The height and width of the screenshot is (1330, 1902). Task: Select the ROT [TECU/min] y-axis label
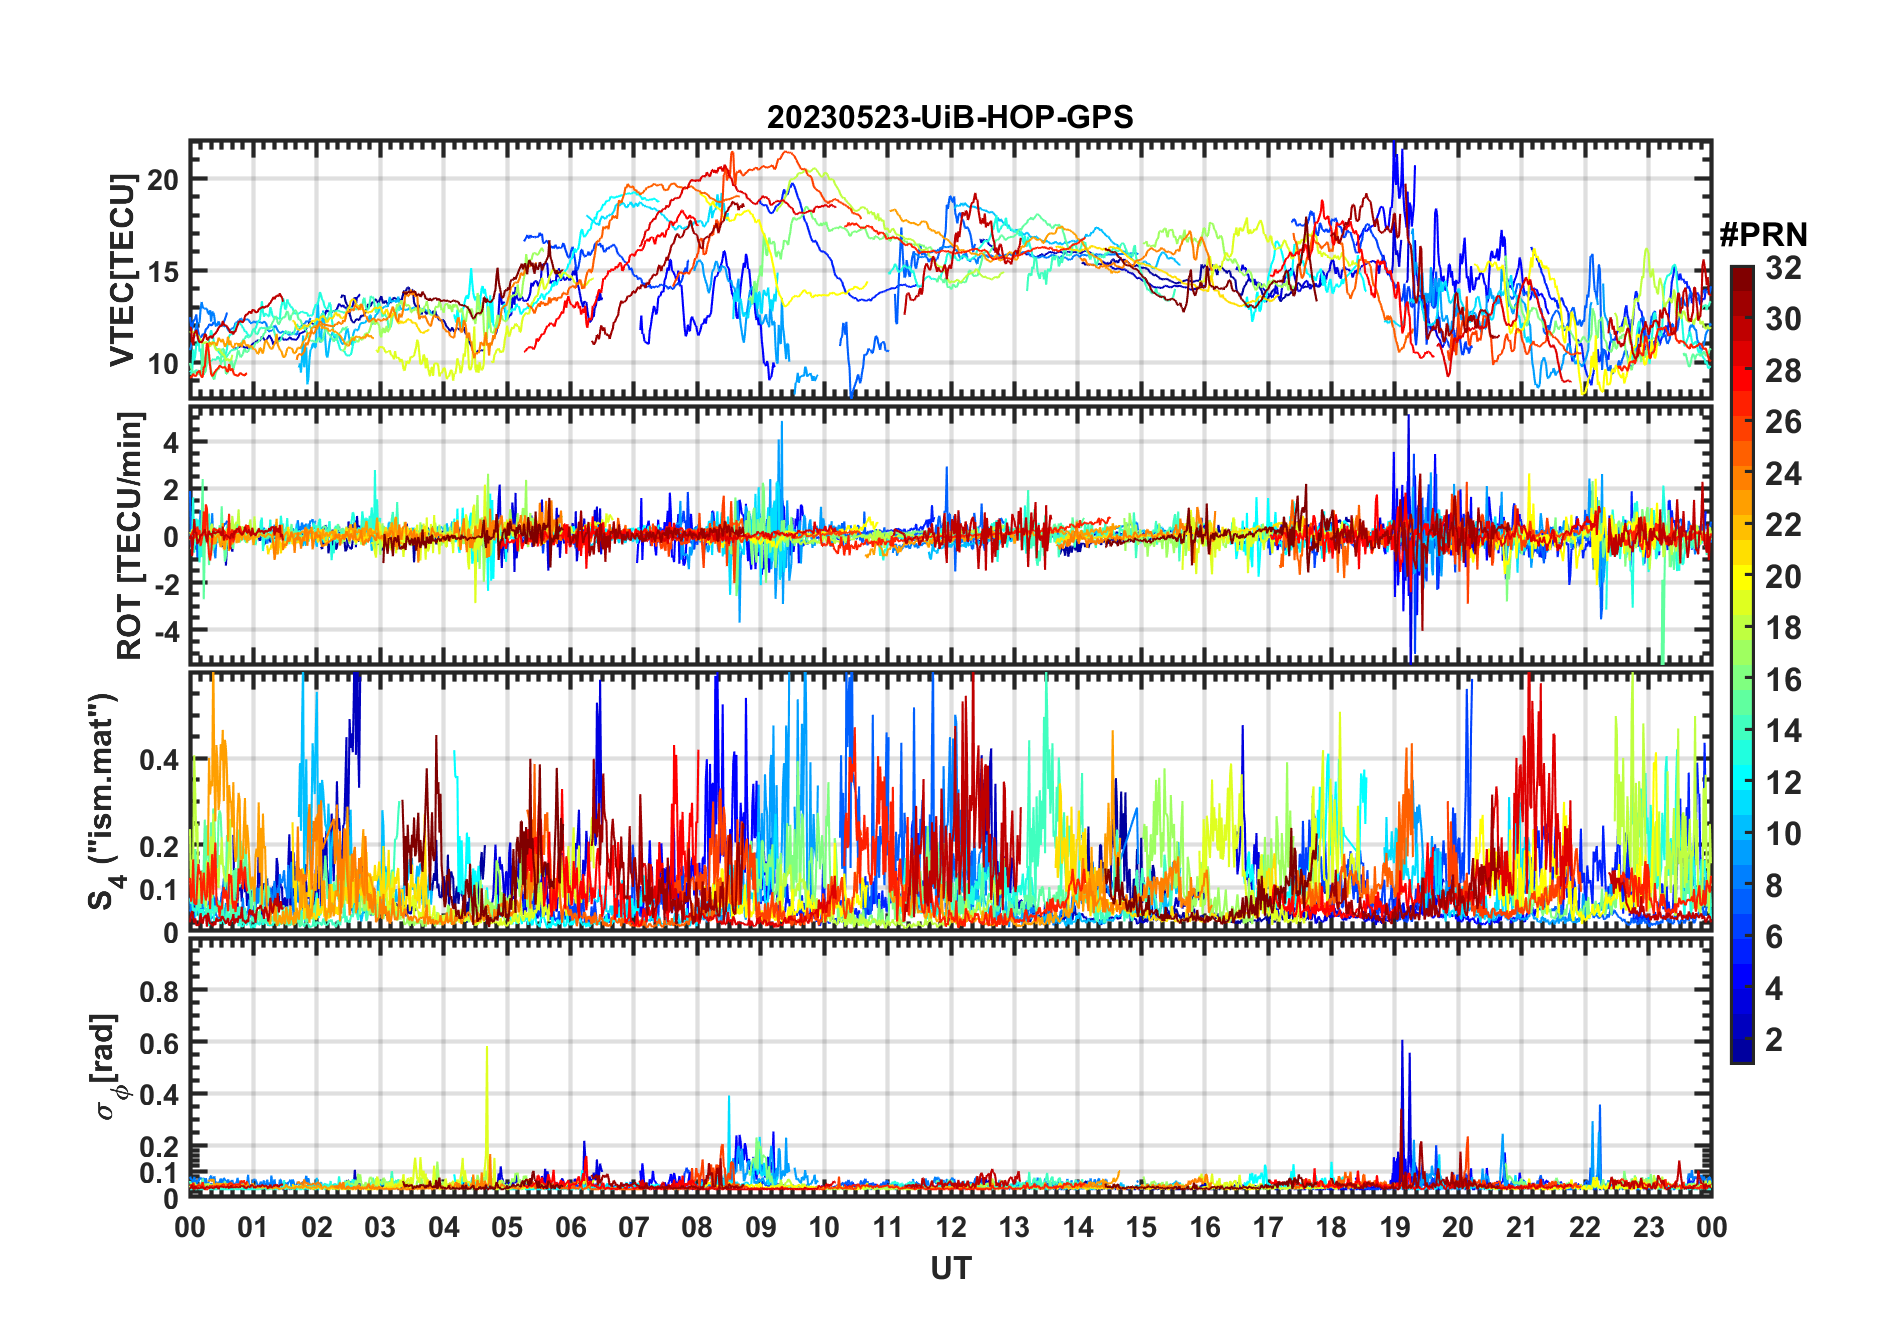point(130,535)
